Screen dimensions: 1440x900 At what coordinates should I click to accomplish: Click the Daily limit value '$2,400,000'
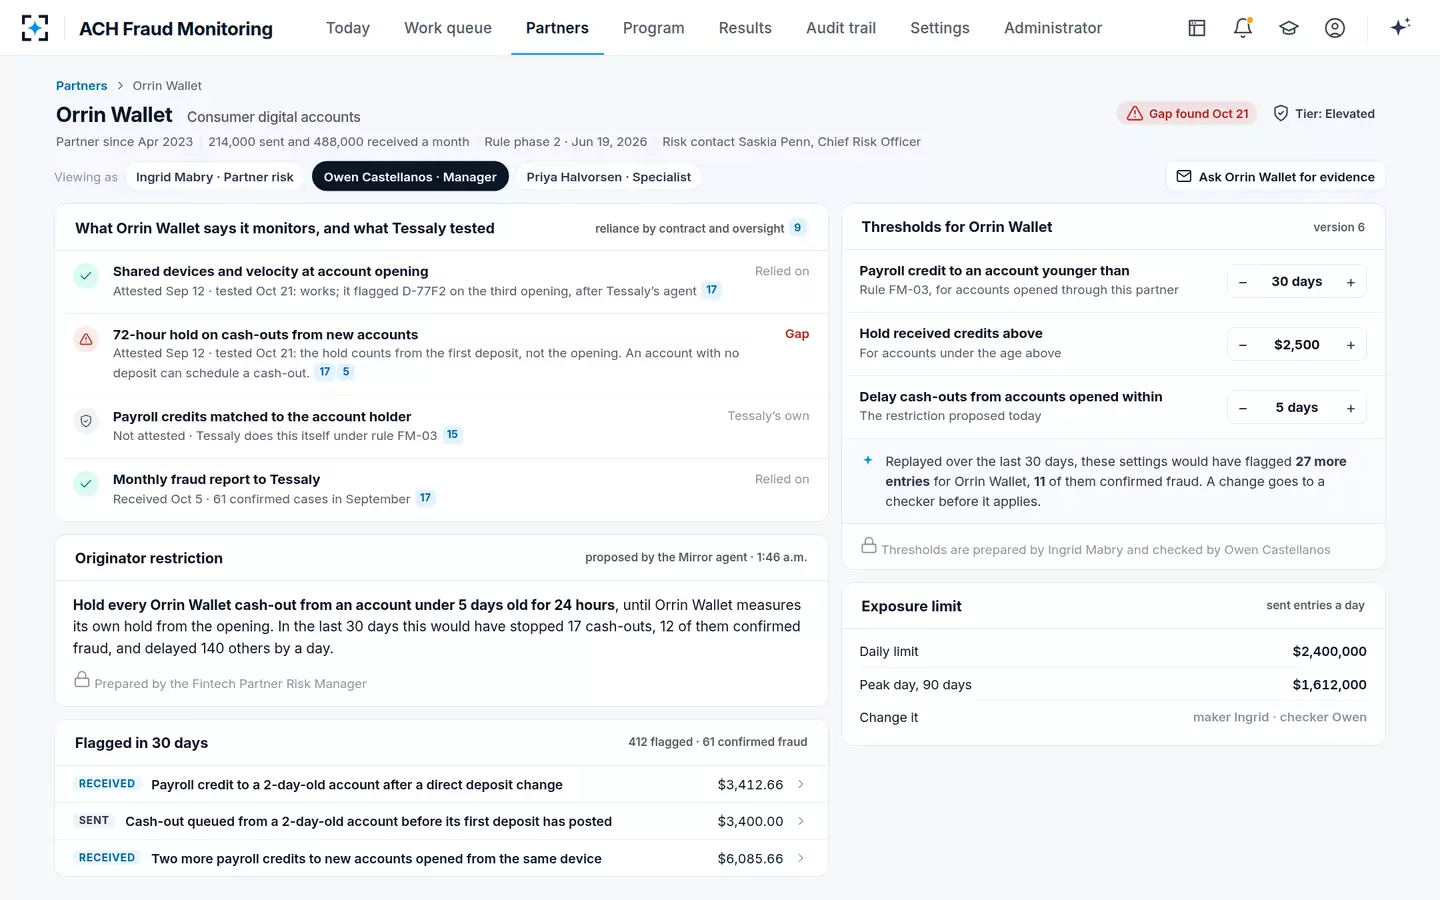coord(1329,651)
